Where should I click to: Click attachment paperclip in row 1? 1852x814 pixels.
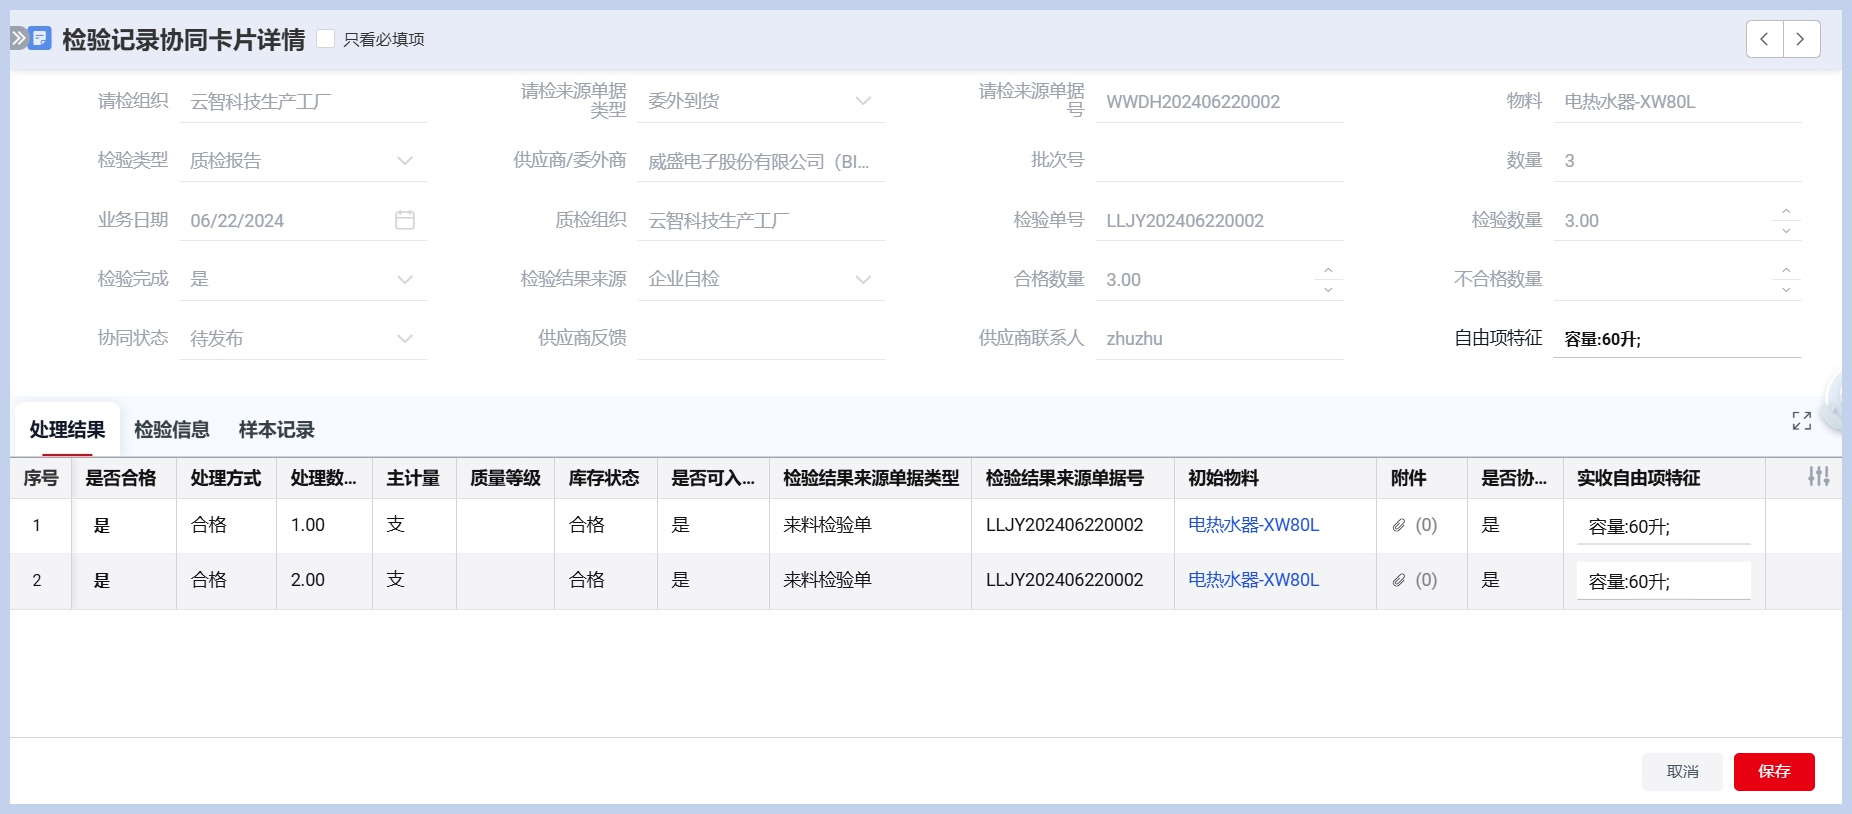(x=1399, y=525)
